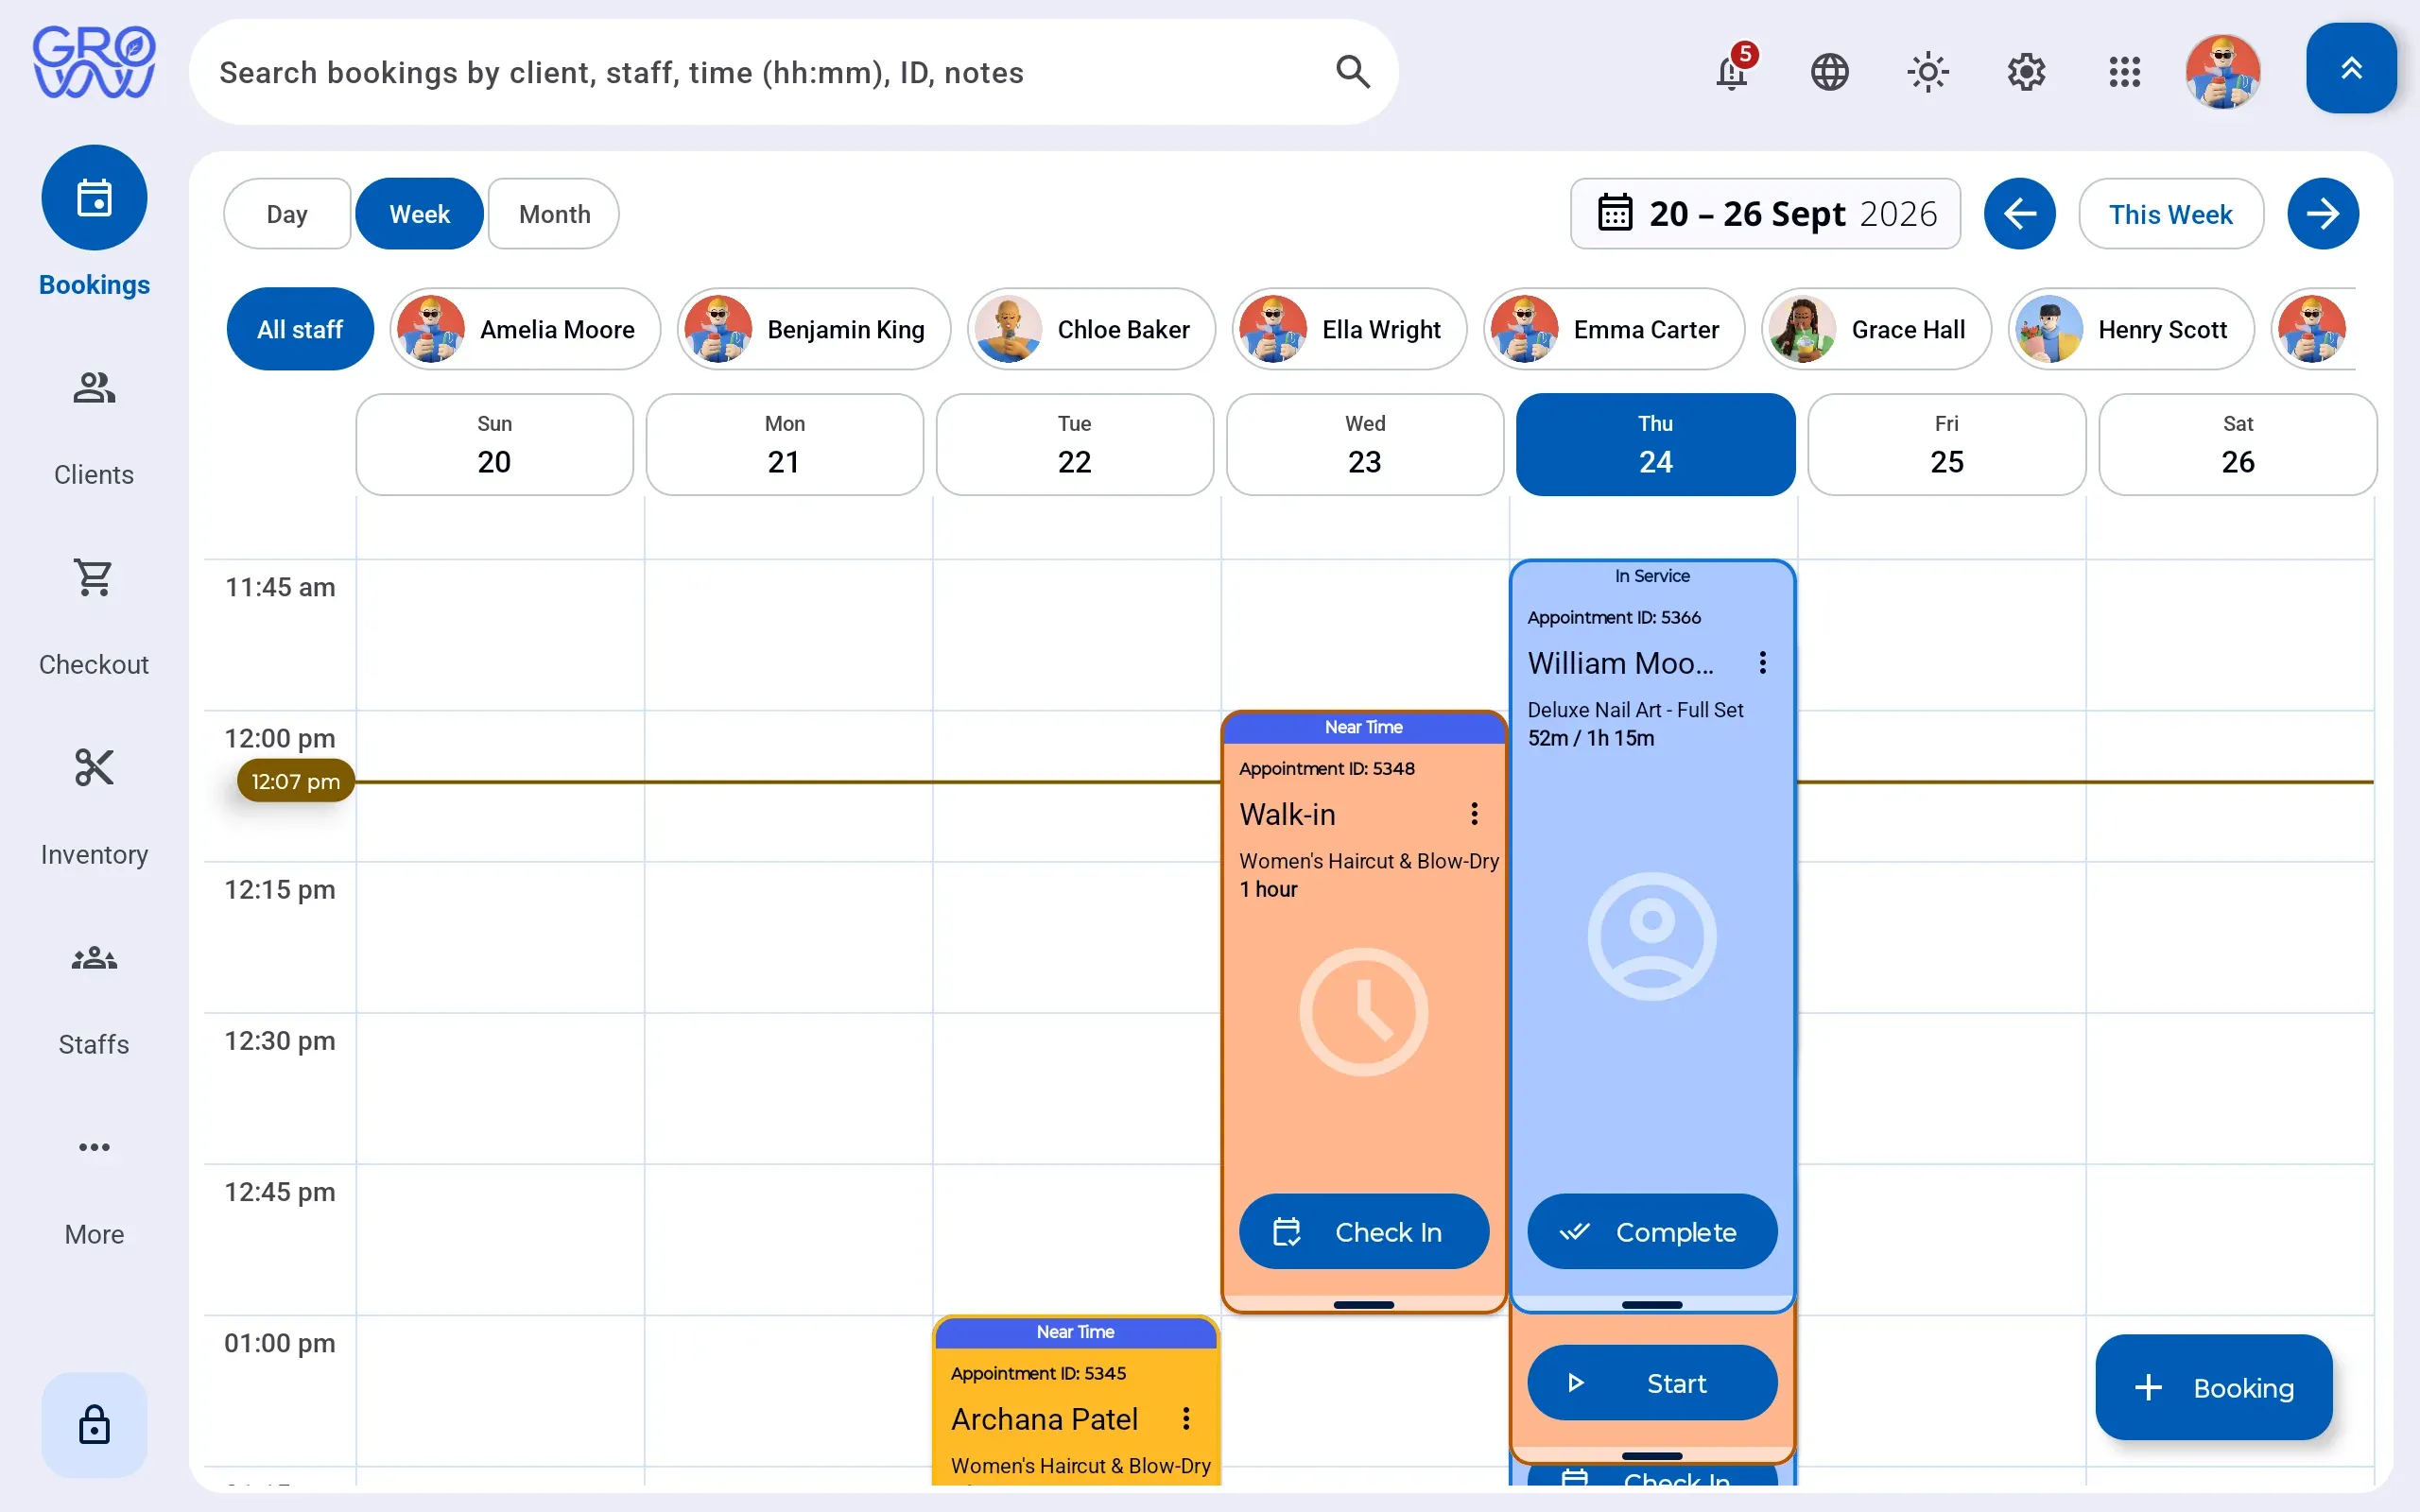This screenshot has width=2420, height=1512.
Task: Switch to Week view
Action: [x=419, y=213]
